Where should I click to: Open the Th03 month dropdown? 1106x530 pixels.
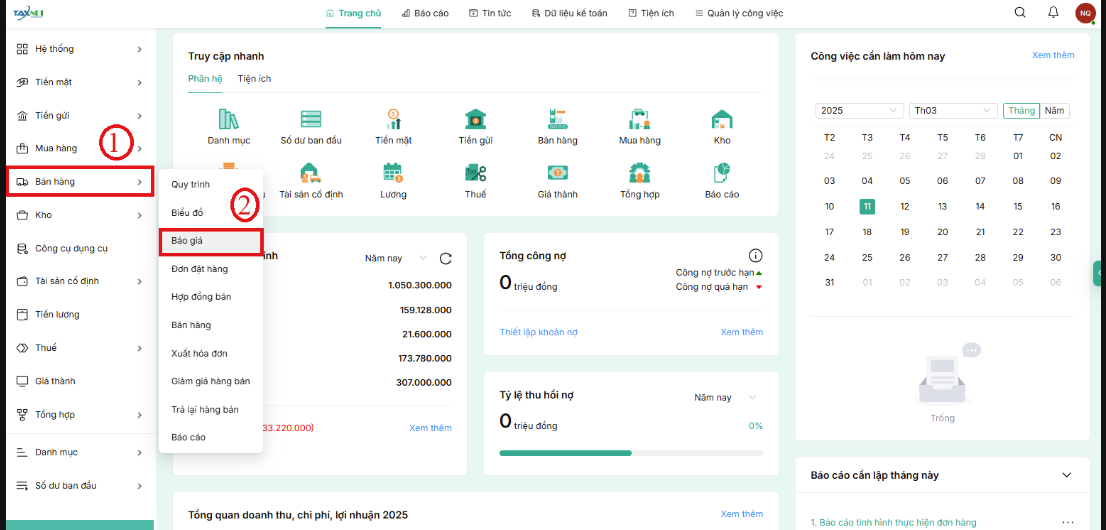[953, 111]
